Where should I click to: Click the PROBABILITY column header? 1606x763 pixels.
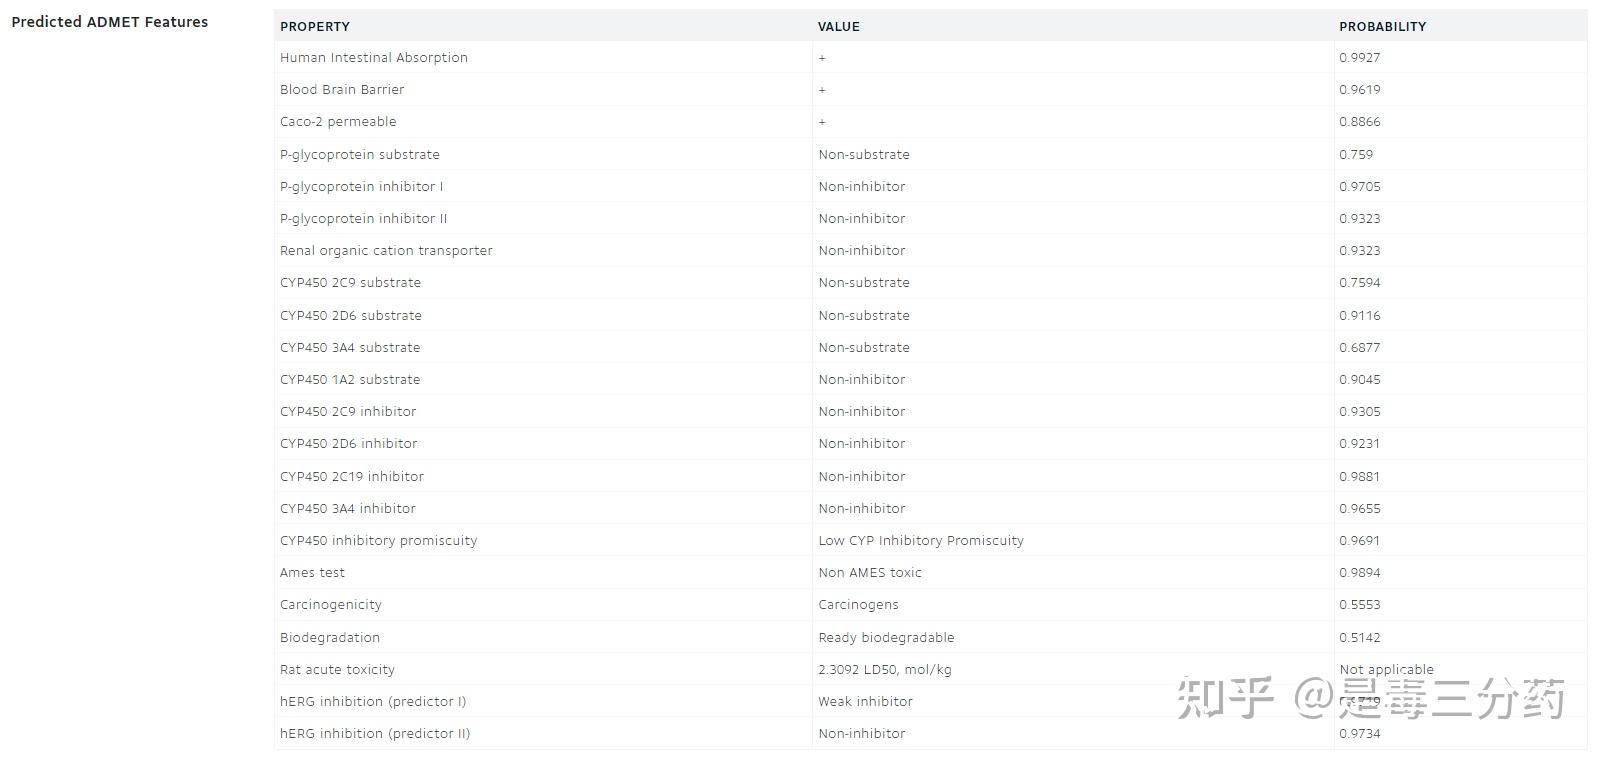click(x=1382, y=26)
